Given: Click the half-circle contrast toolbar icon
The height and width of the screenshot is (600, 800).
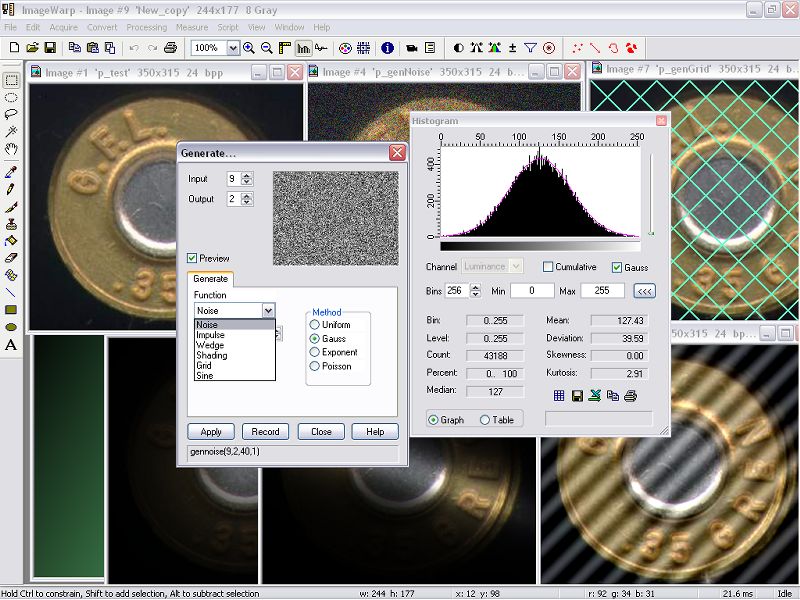Looking at the screenshot, I should 459,48.
